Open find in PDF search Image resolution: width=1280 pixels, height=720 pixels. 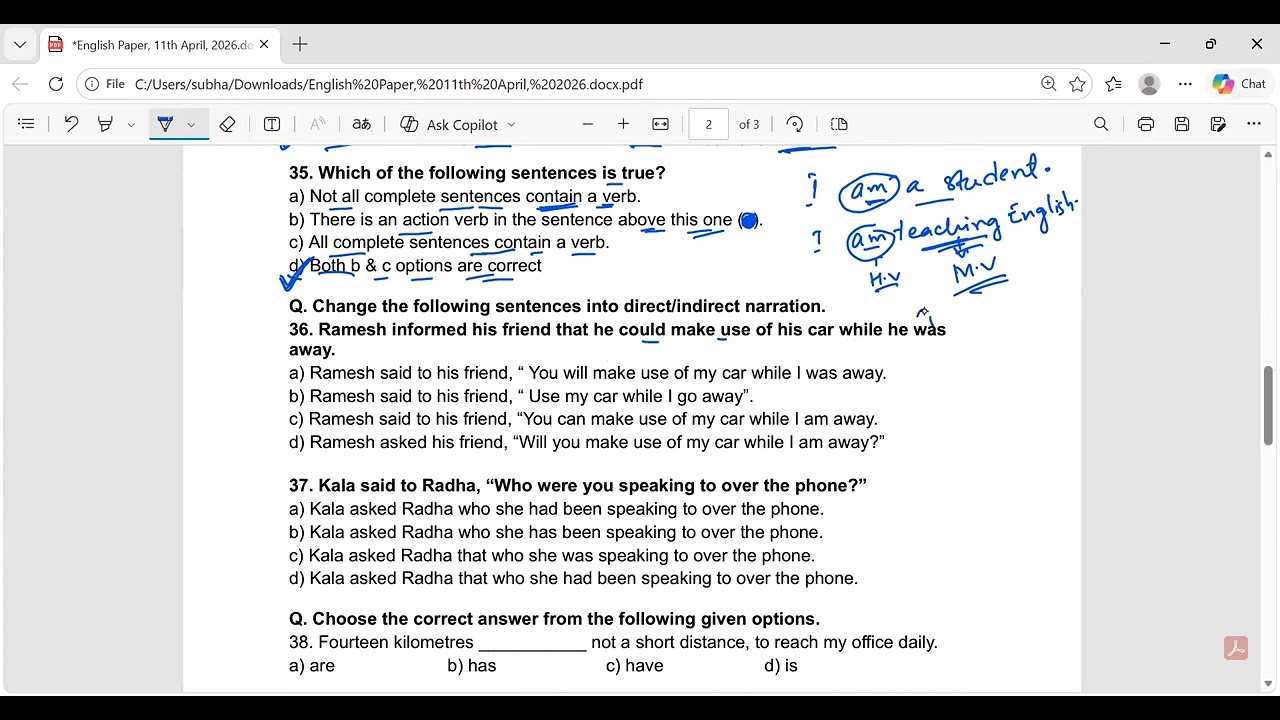[1101, 124]
